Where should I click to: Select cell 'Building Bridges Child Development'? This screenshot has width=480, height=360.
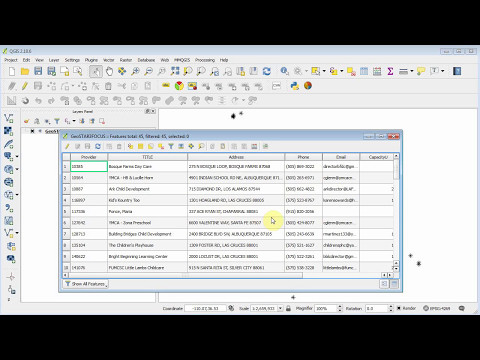(x=148, y=234)
